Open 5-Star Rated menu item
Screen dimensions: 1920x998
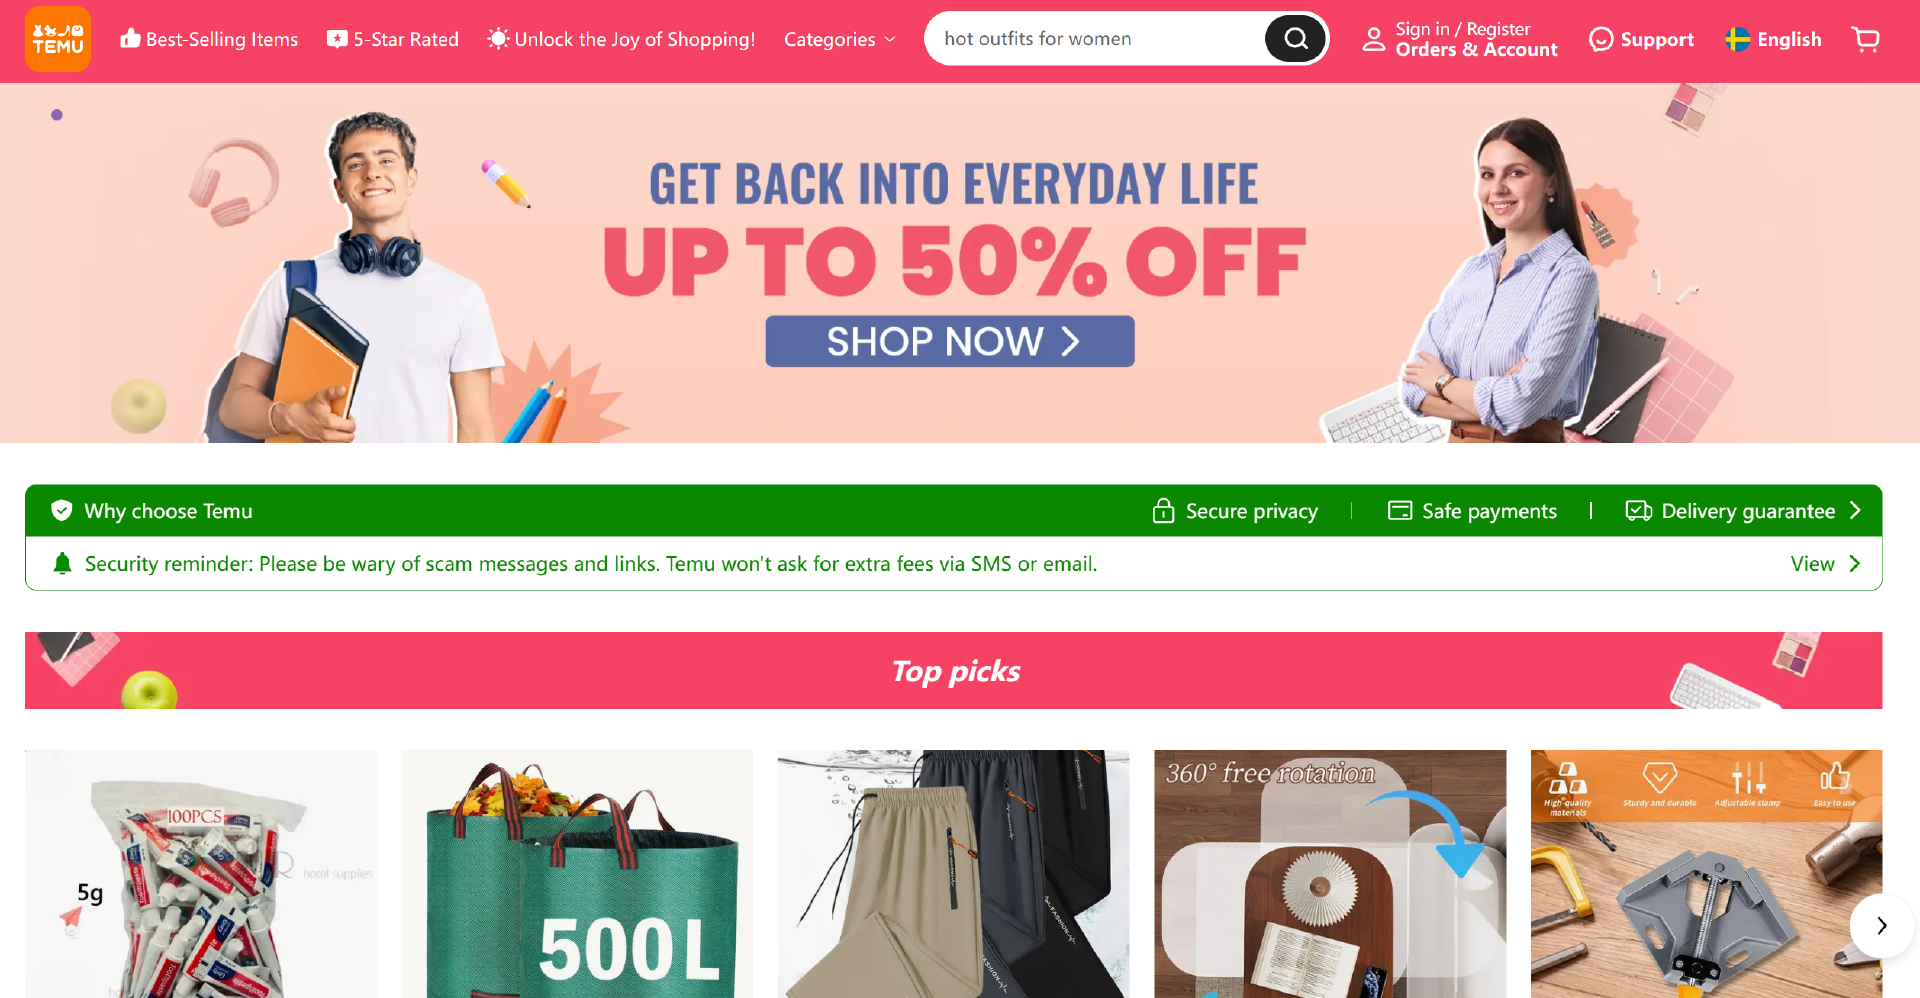click(x=393, y=39)
